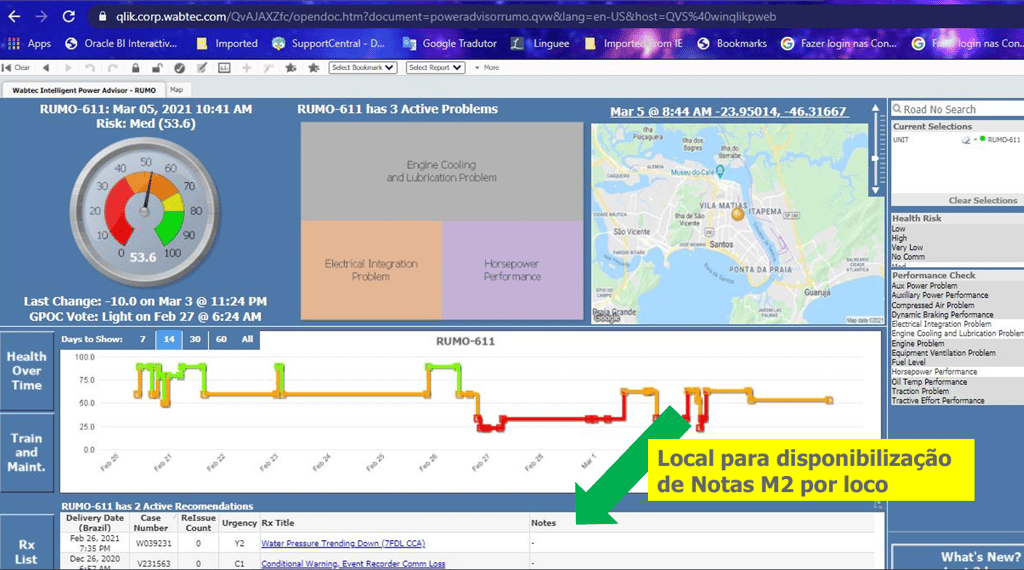Click the Clear Selections button
This screenshot has width=1024, height=570.
[x=982, y=200]
